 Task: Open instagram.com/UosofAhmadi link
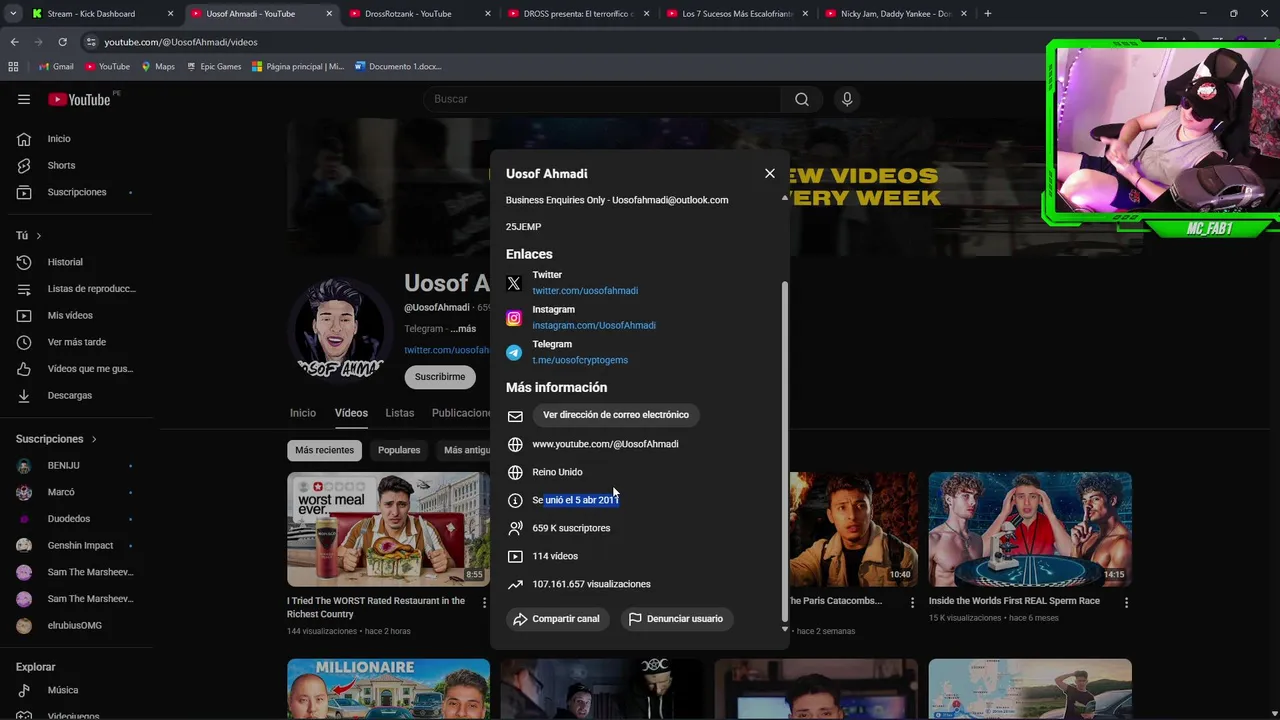pyautogui.click(x=594, y=325)
